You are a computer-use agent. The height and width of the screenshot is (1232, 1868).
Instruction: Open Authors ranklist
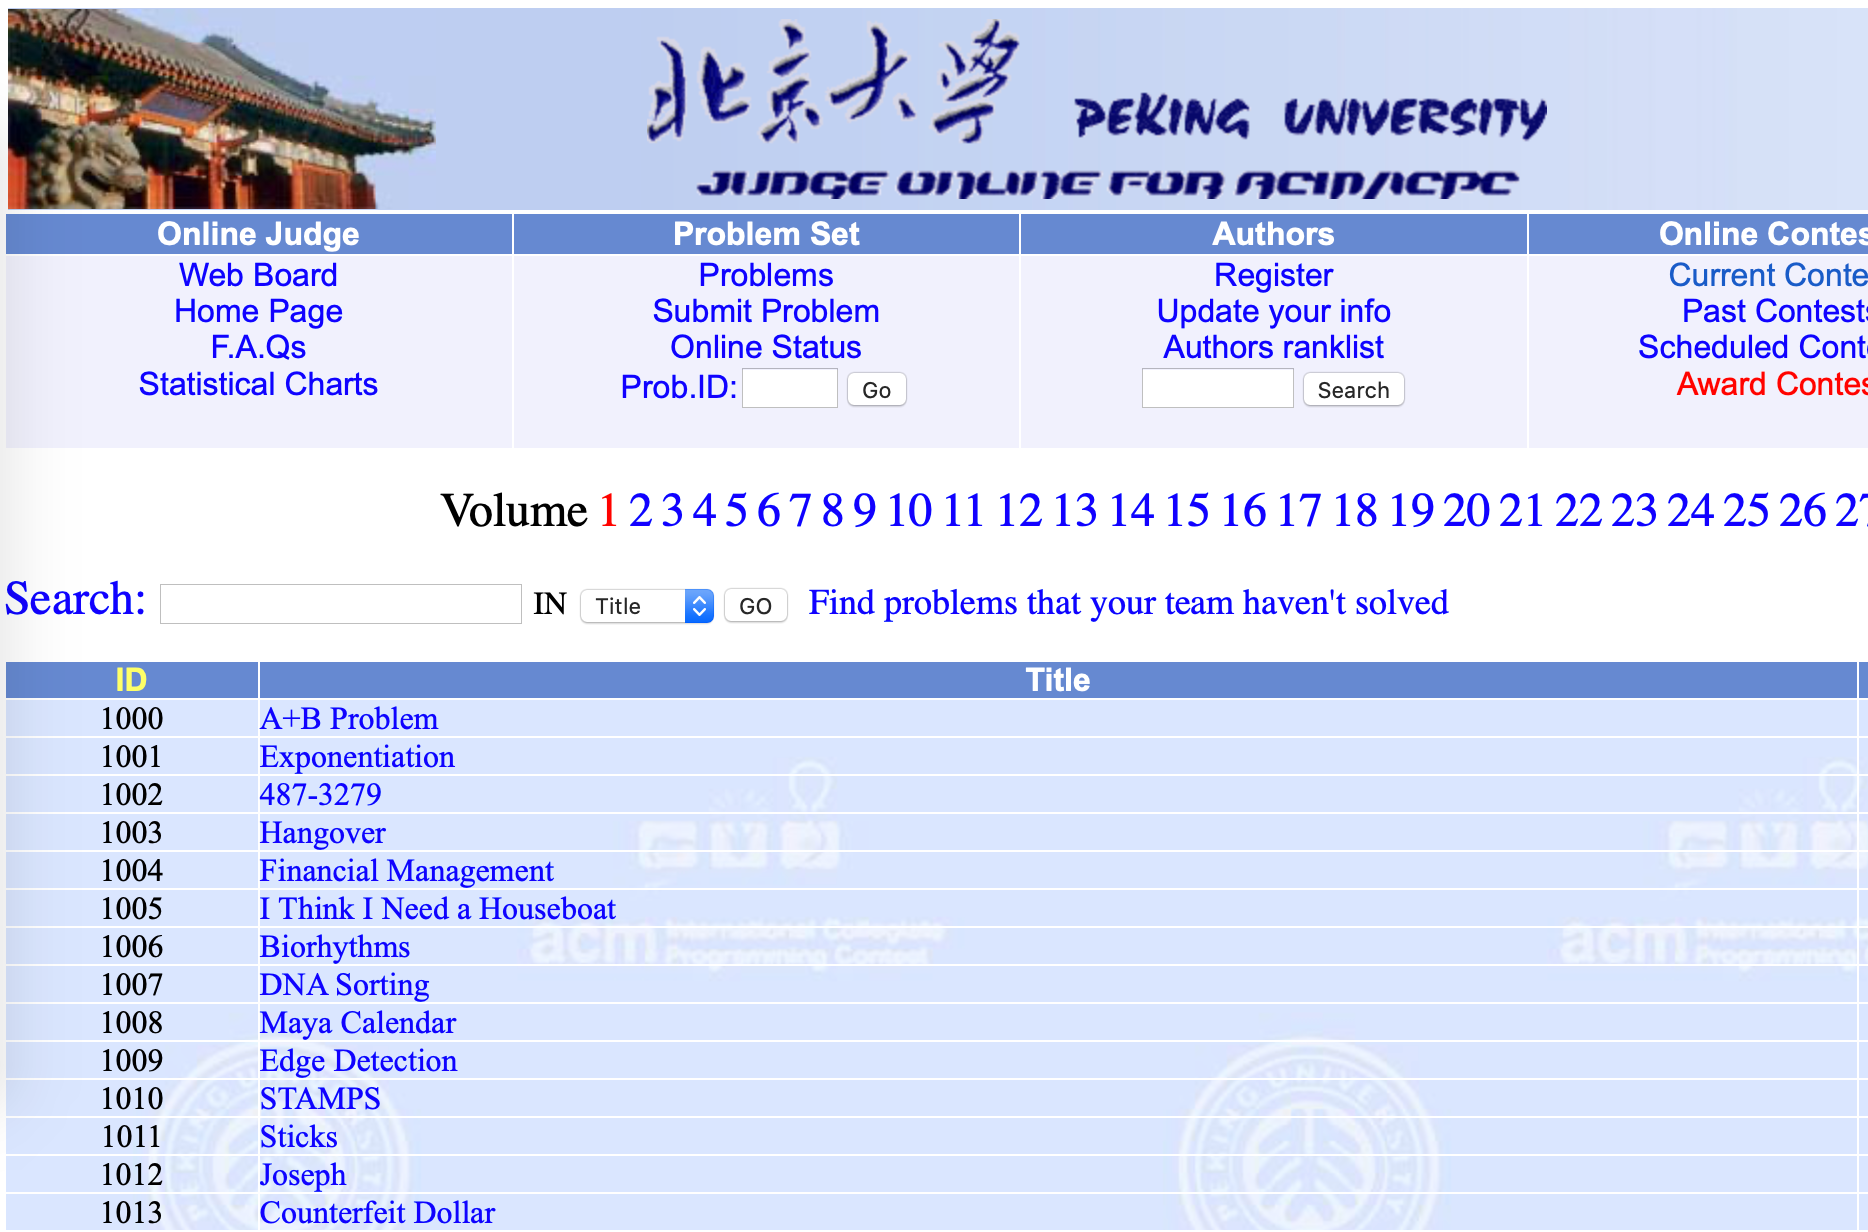1273,347
